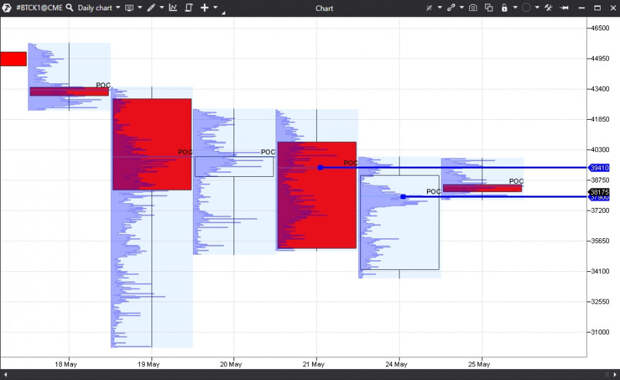620x380 pixels.
Task: Click the 35650 price axis label
Action: [600, 241]
